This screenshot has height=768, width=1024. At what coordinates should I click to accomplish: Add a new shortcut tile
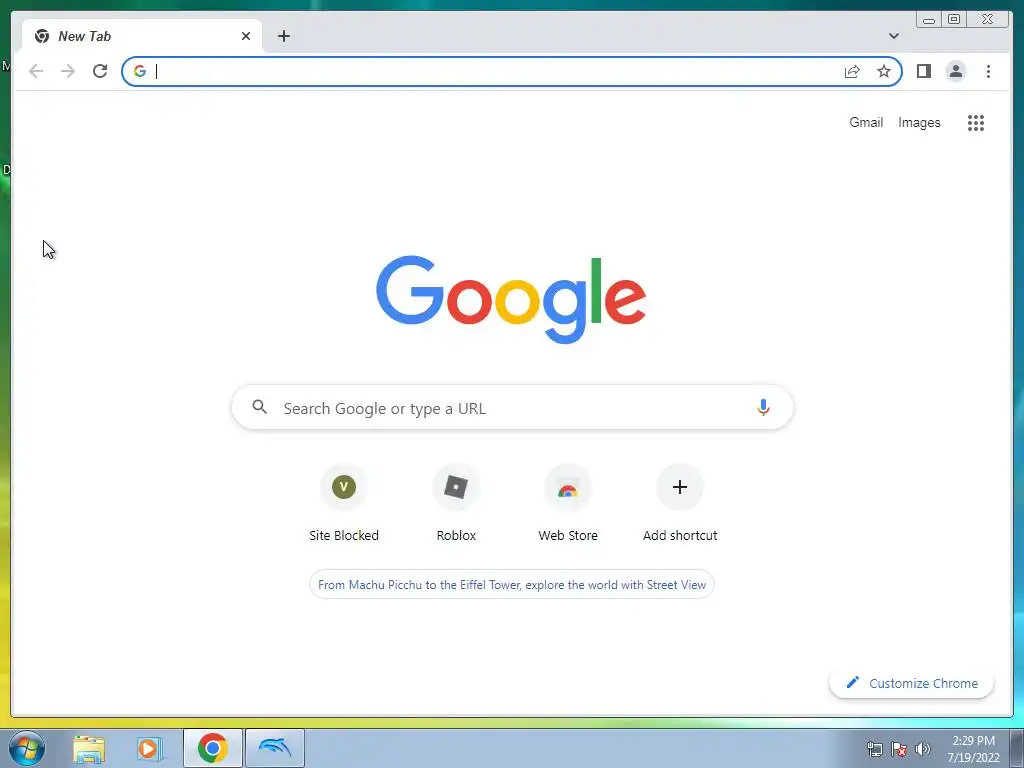pos(680,504)
